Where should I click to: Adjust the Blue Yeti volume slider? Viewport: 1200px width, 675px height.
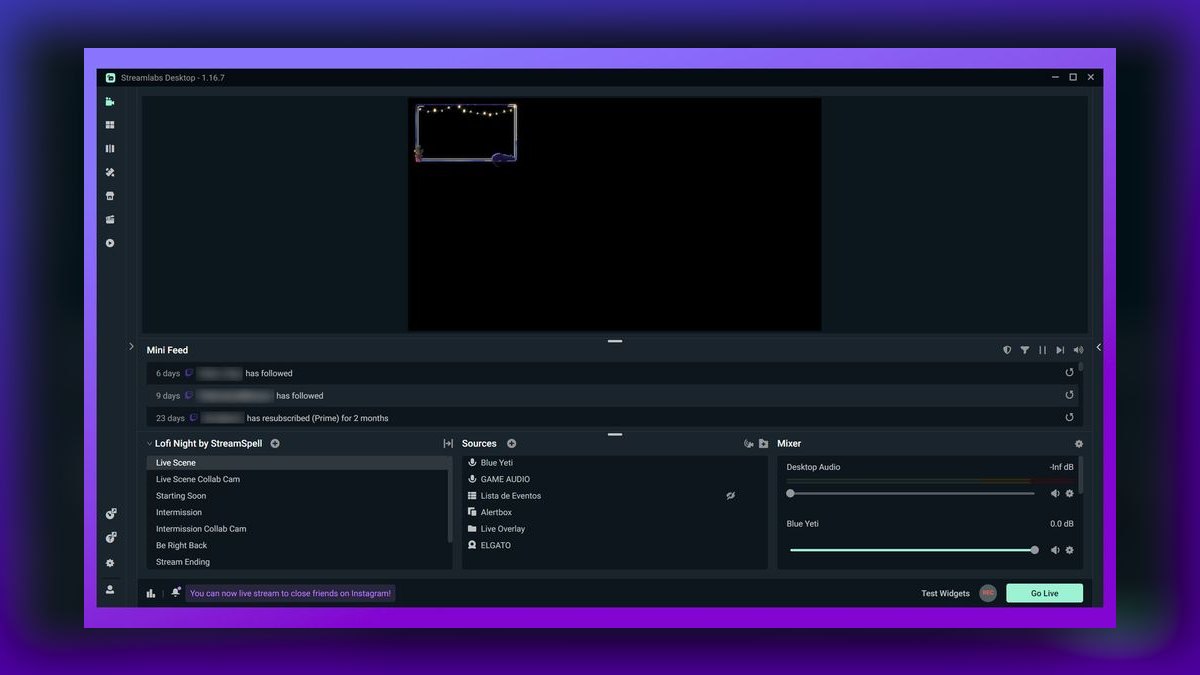click(912, 550)
